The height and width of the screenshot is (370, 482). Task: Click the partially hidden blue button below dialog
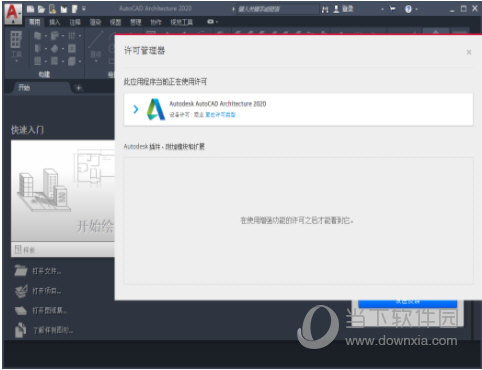pyautogui.click(x=407, y=304)
